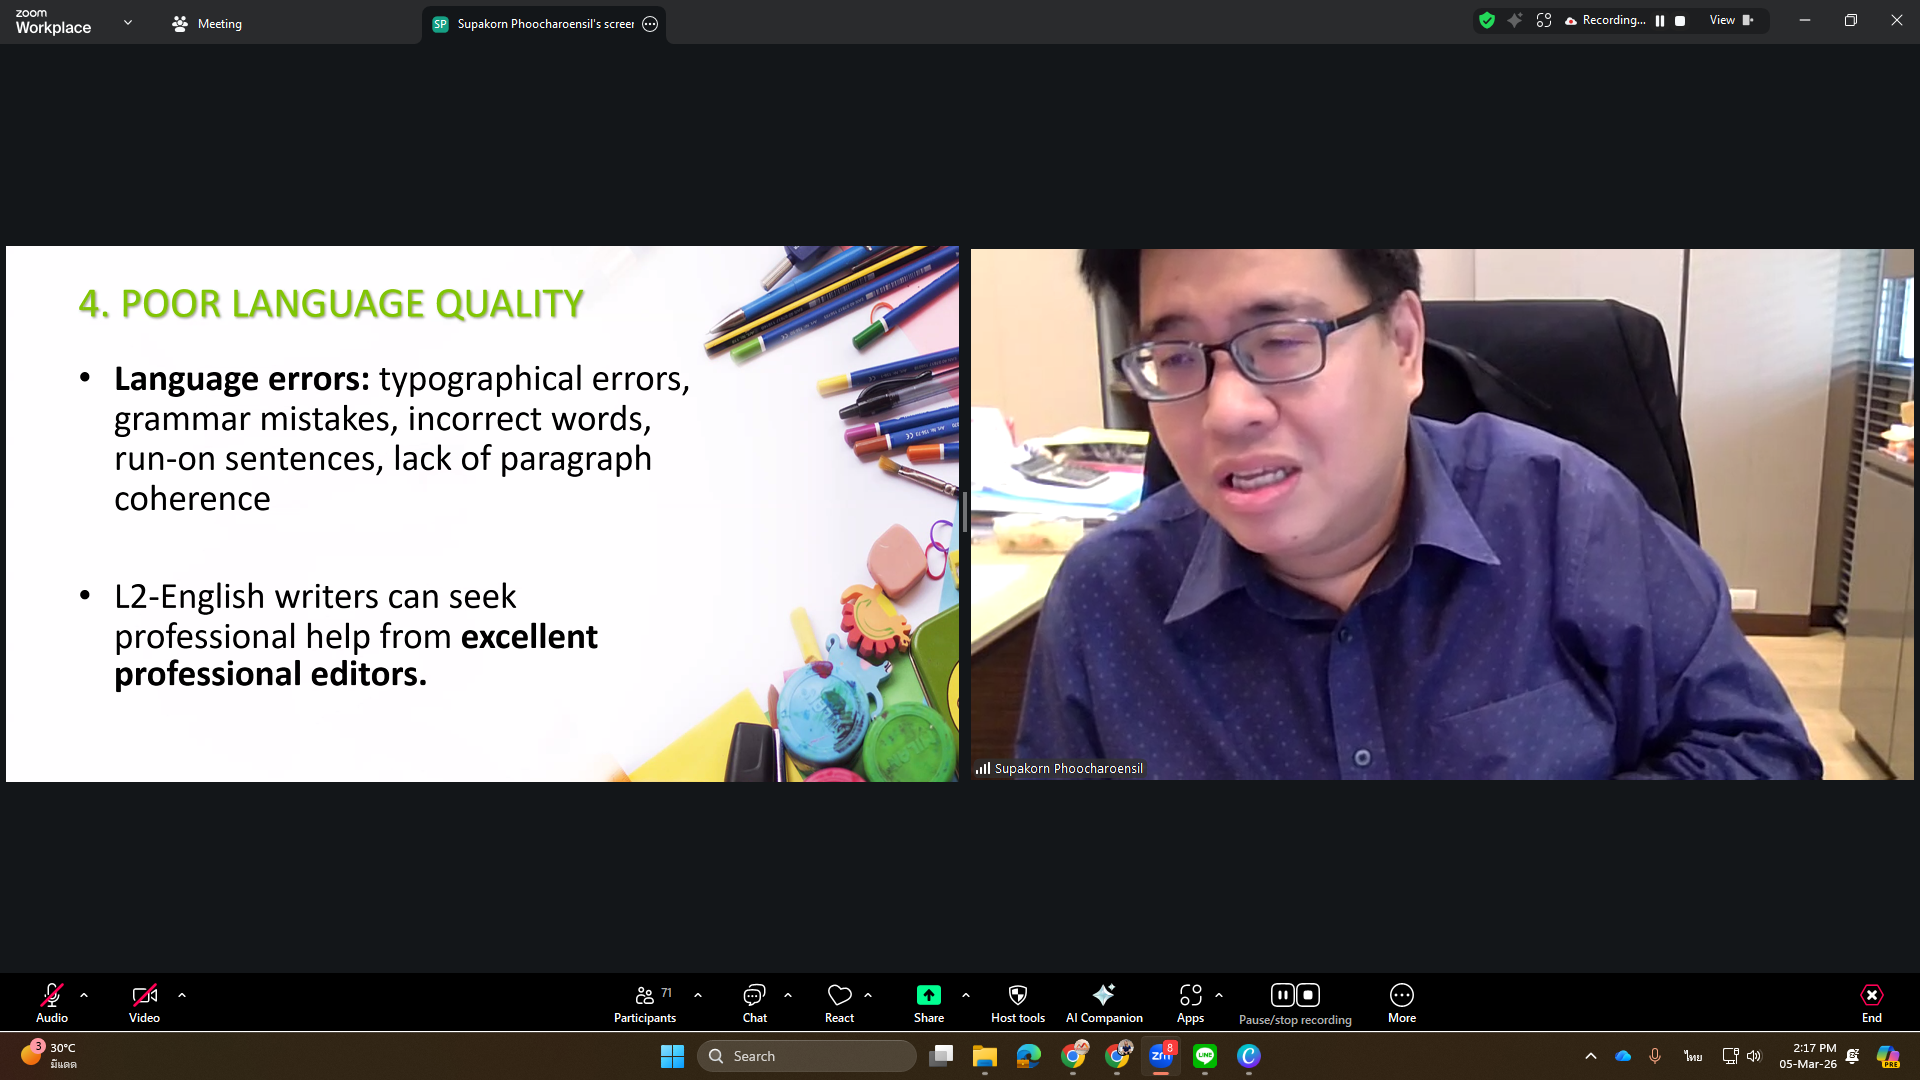This screenshot has width=1920, height=1080.
Task: Open the React emoji menu
Action: point(839,1003)
